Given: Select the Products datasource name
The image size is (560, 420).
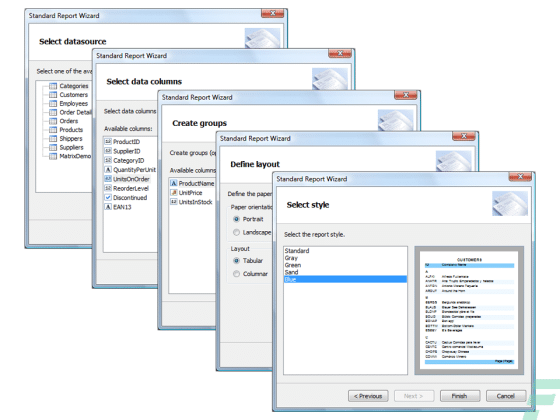Looking at the screenshot, I should 71,130.
